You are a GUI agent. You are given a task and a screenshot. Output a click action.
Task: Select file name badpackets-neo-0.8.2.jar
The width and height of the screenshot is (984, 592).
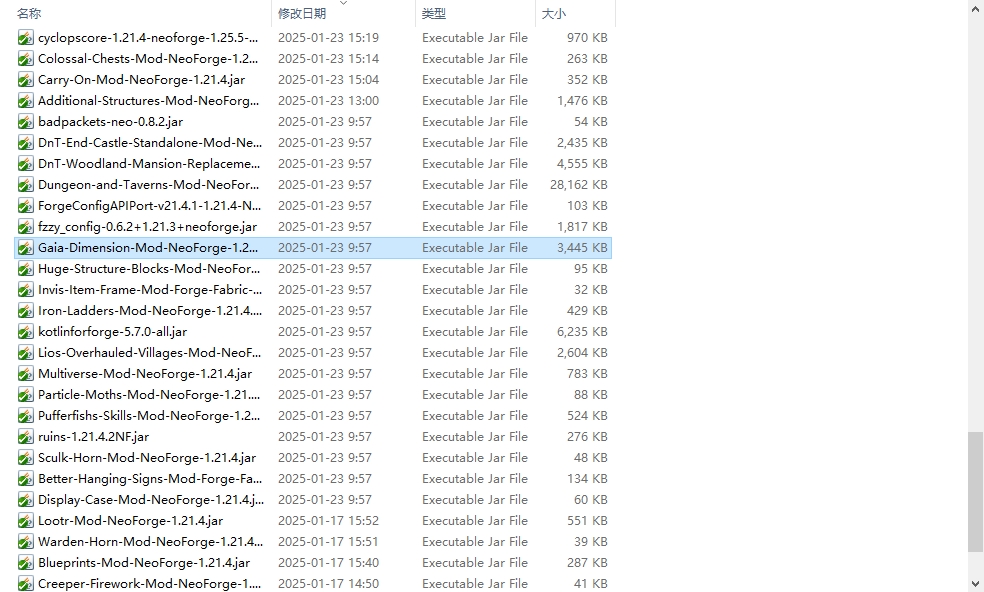click(x=110, y=122)
